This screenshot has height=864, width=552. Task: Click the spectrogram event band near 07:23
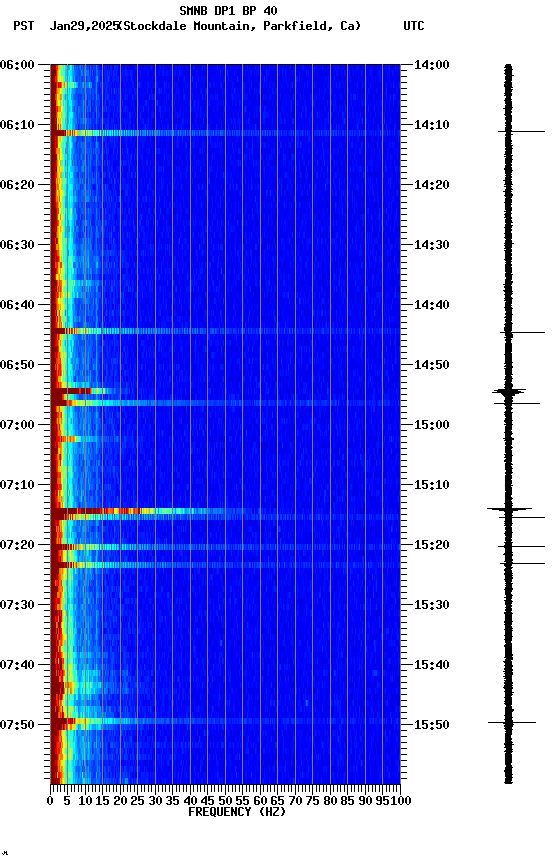tap(225, 565)
